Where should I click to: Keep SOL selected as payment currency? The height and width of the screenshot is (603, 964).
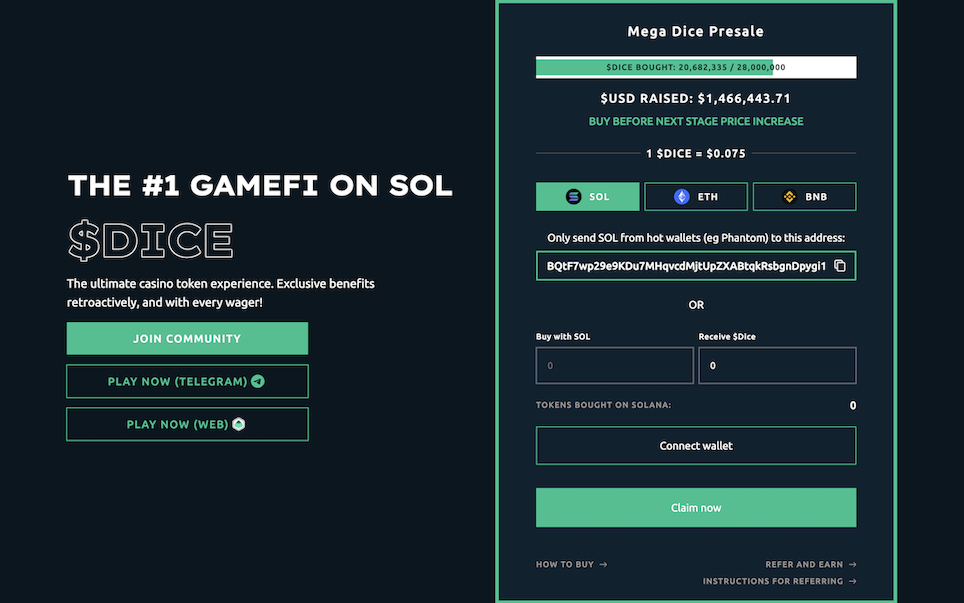click(587, 196)
